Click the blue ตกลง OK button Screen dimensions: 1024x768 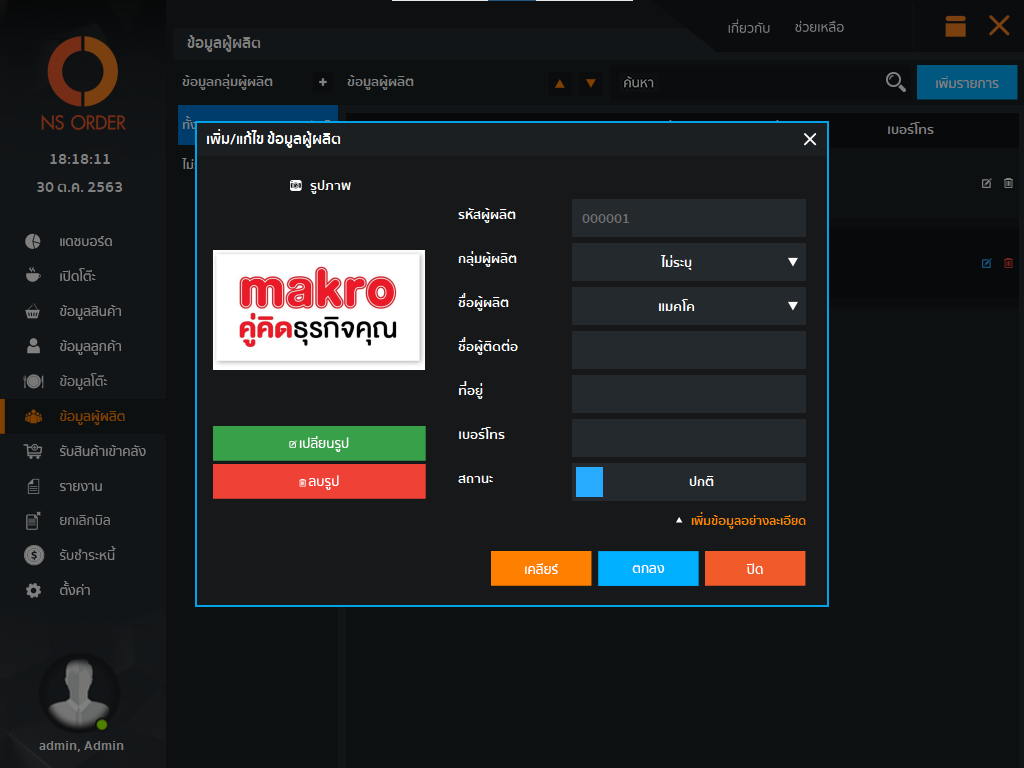(x=648, y=568)
